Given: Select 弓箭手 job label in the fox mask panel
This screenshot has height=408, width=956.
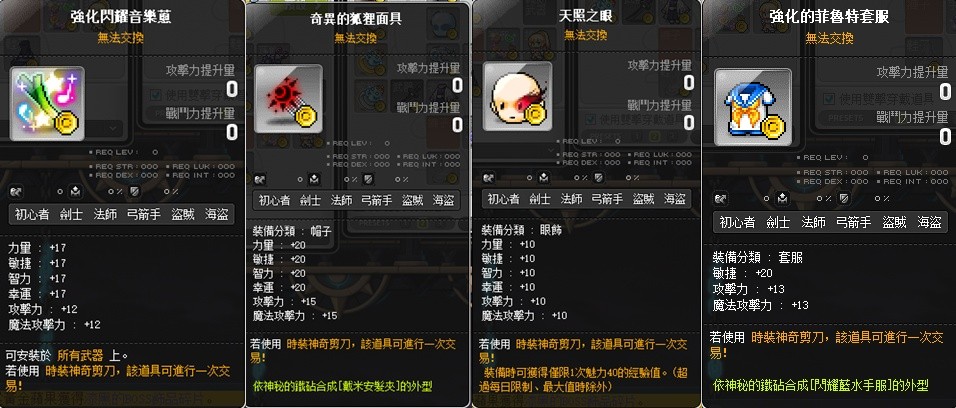Looking at the screenshot, I should pyautogui.click(x=376, y=201).
